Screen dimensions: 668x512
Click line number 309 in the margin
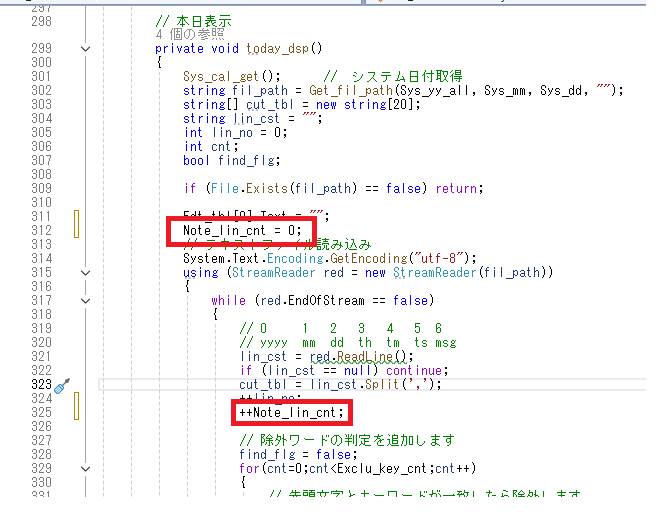[x=41, y=188]
